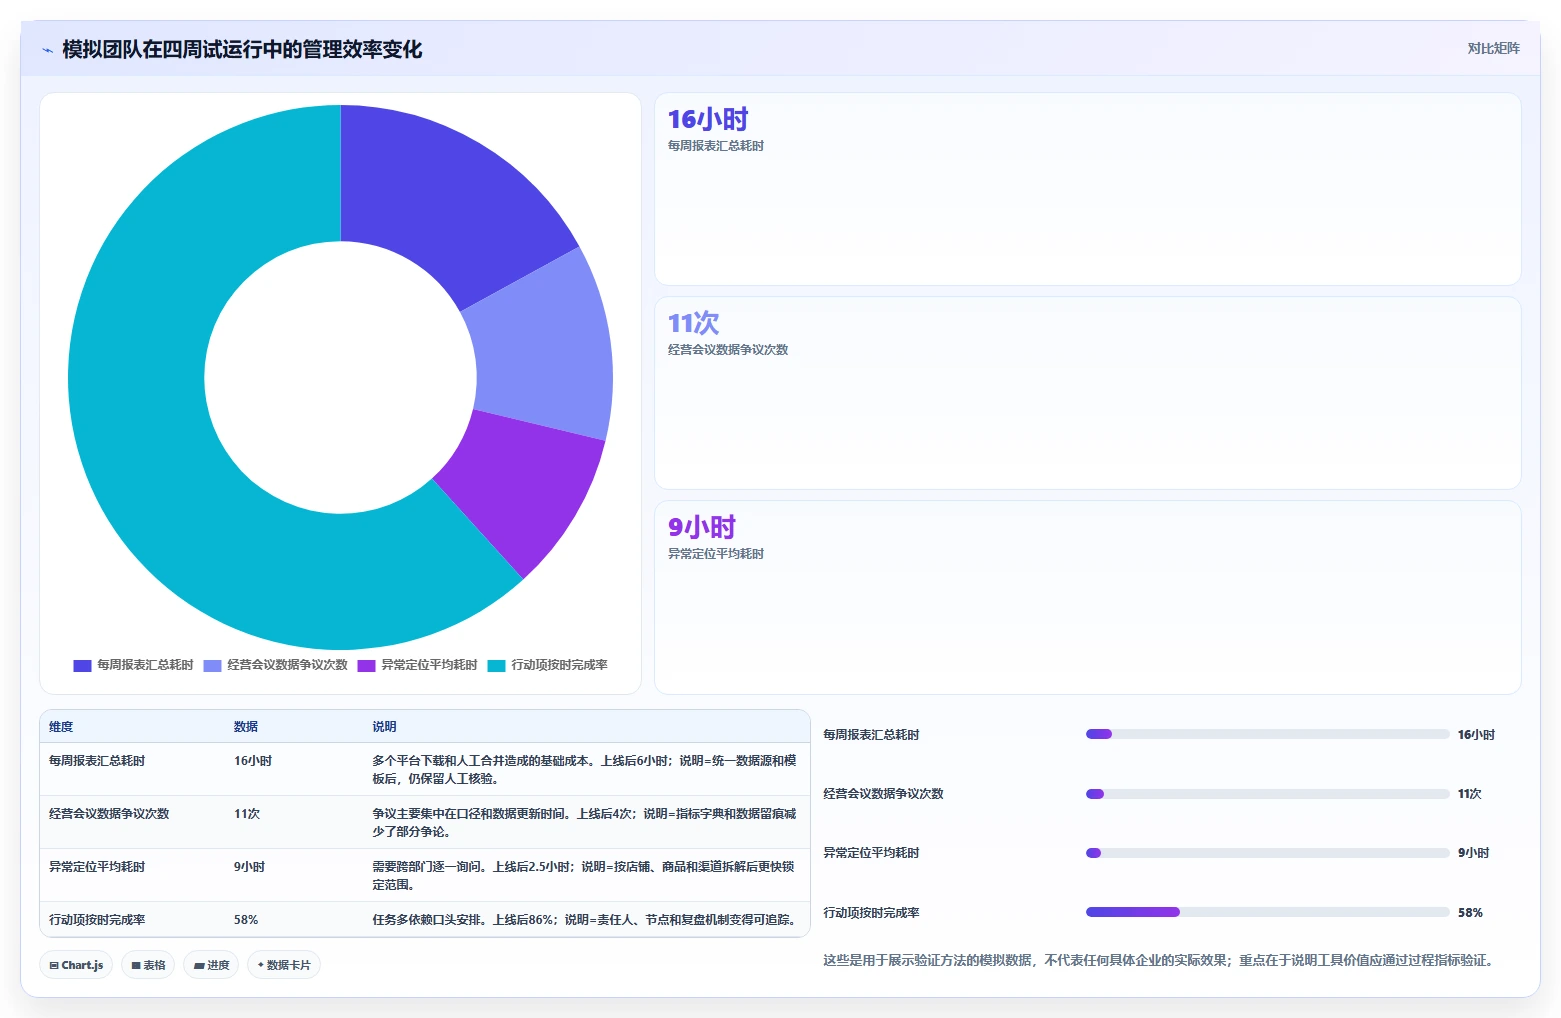Screen dimensions: 1561x1018
Task: Click the 进度 tag chip
Action: click(x=211, y=965)
